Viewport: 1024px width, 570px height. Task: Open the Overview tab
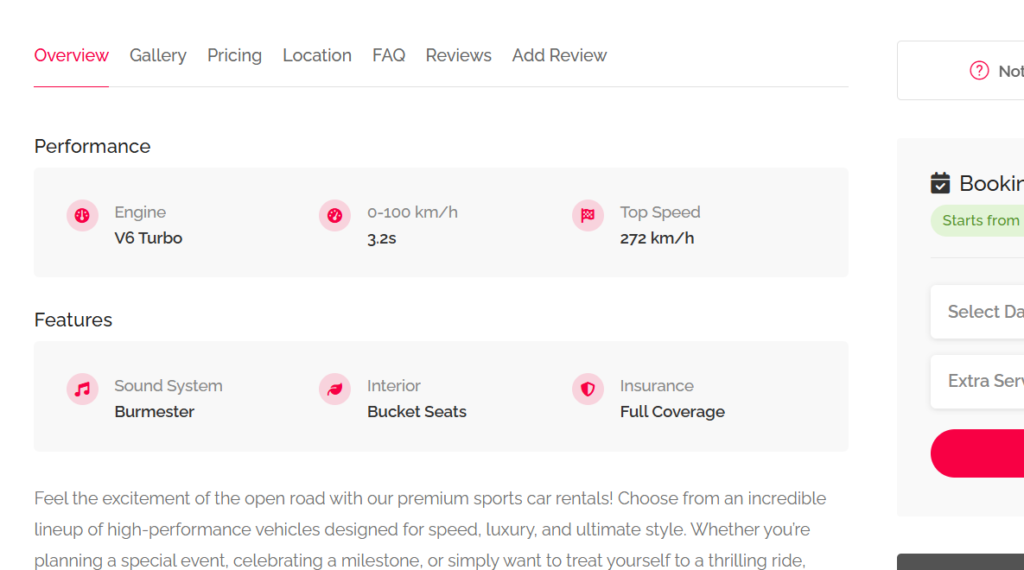click(71, 56)
